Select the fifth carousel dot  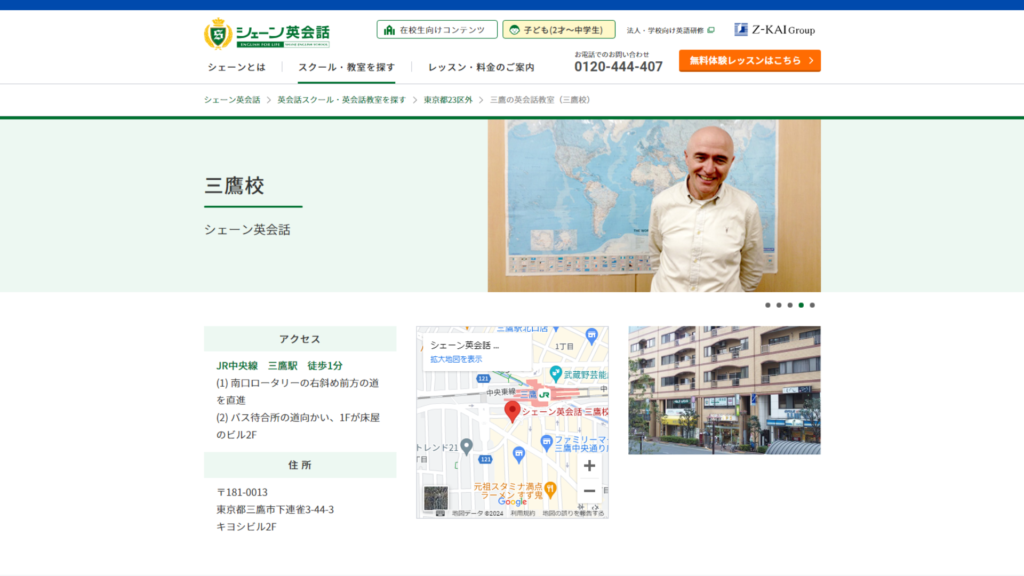coord(812,305)
